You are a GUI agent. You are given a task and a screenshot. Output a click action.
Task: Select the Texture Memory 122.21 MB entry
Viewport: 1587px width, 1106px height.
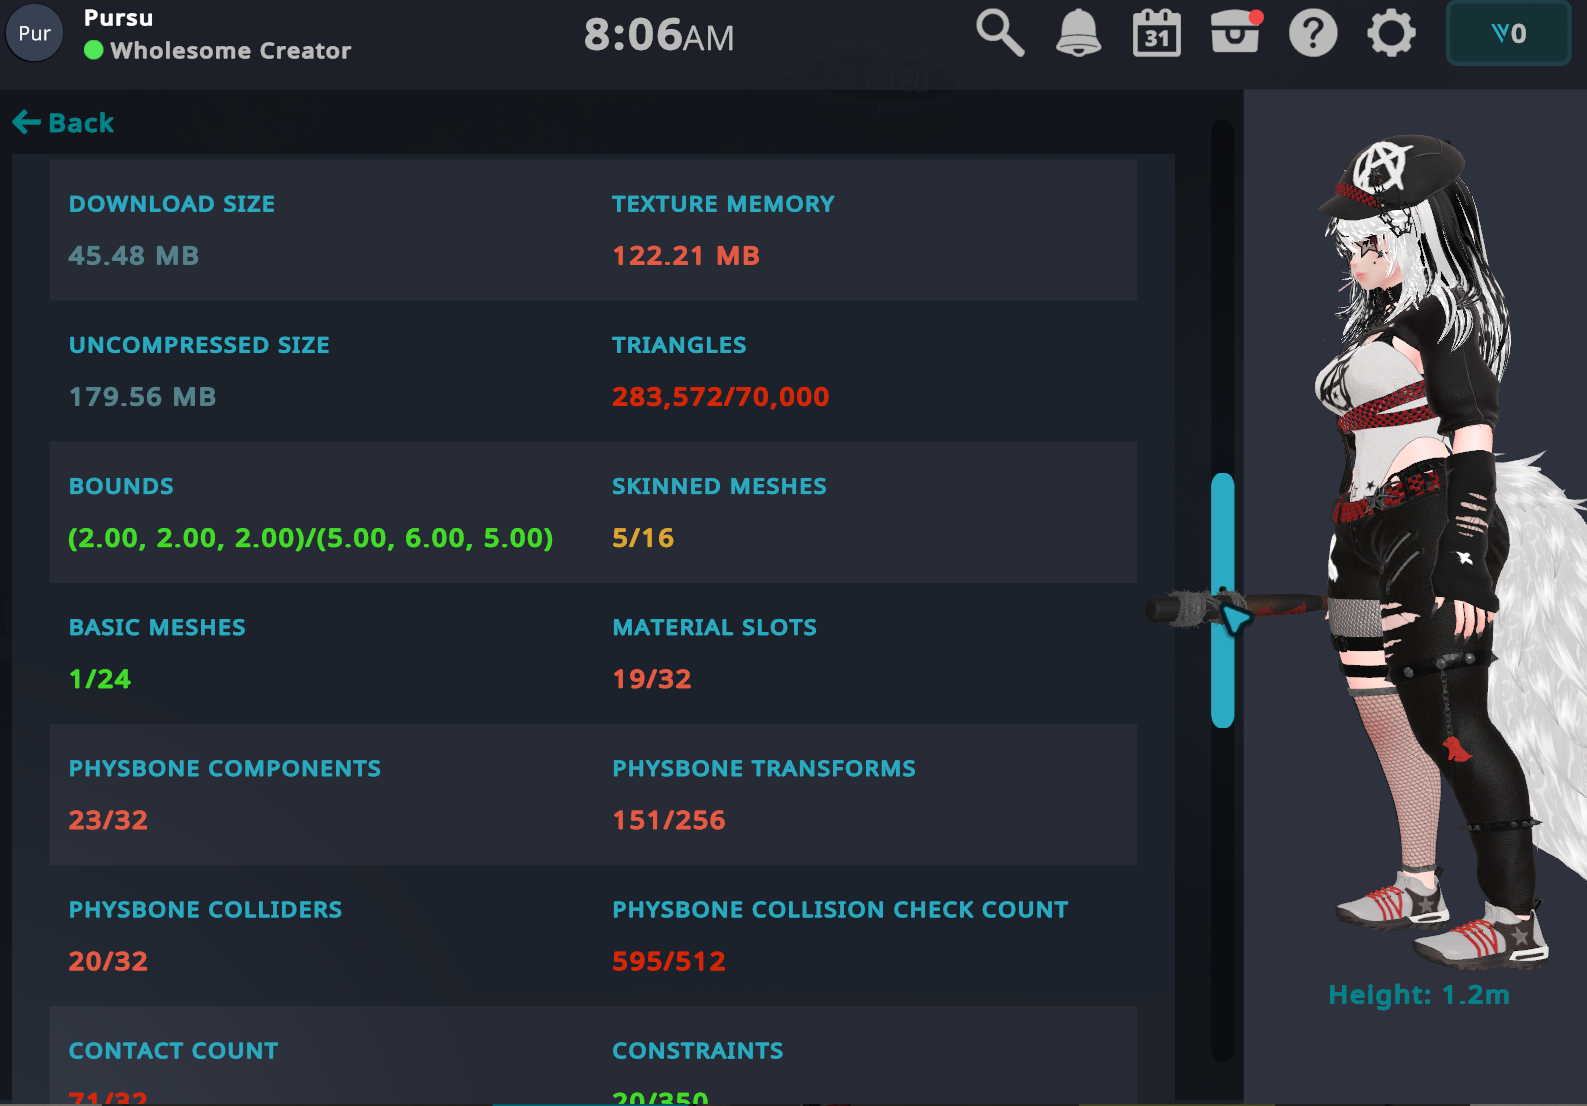(686, 256)
